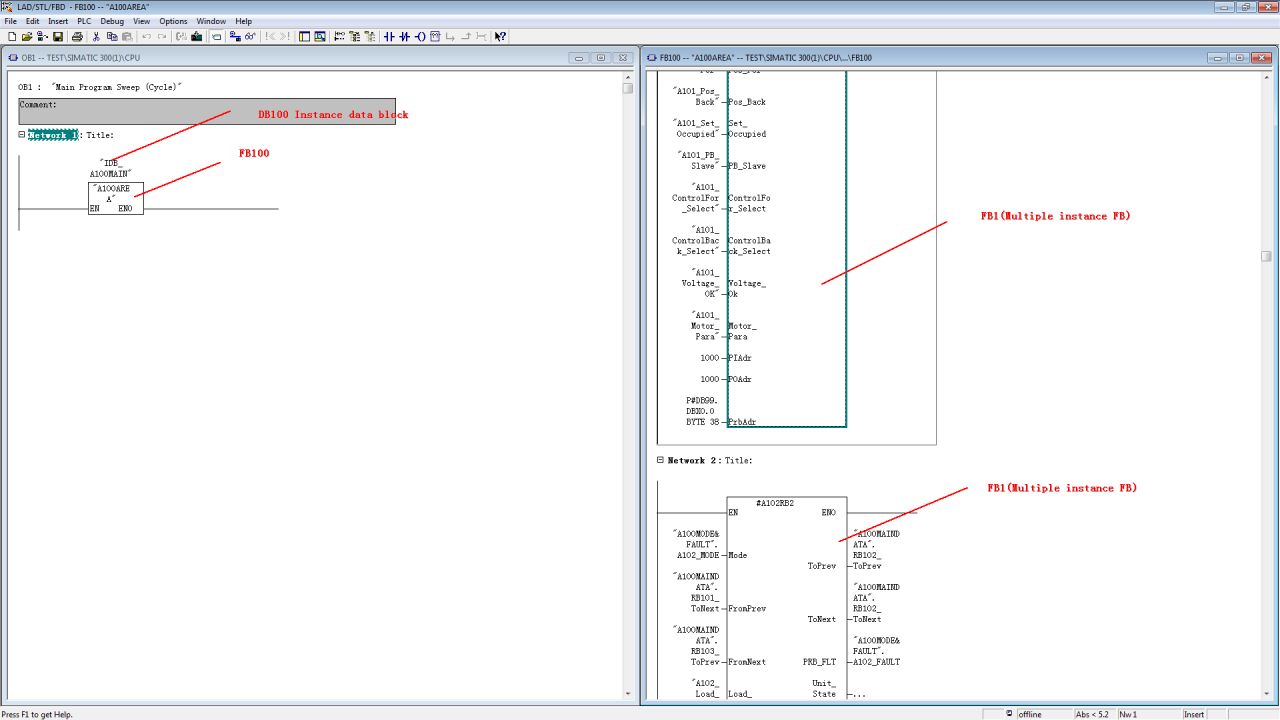Open the Window menu
The height and width of the screenshot is (720, 1280).
click(x=211, y=21)
